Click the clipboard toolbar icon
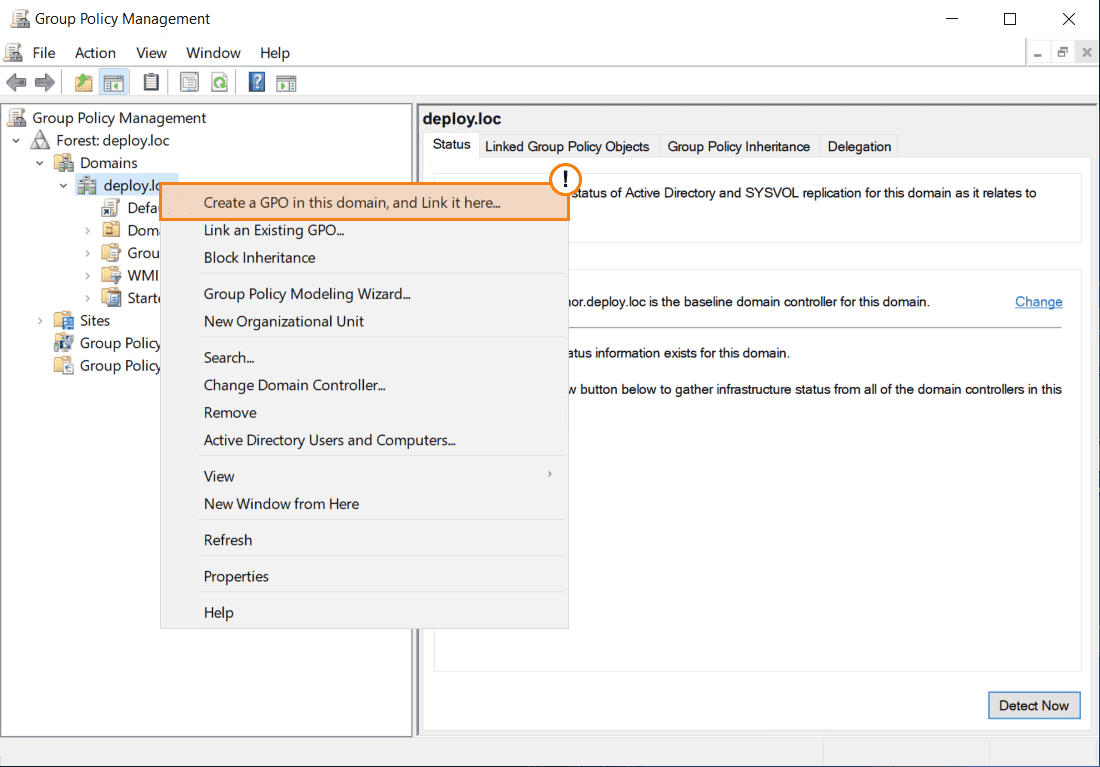 coord(151,83)
